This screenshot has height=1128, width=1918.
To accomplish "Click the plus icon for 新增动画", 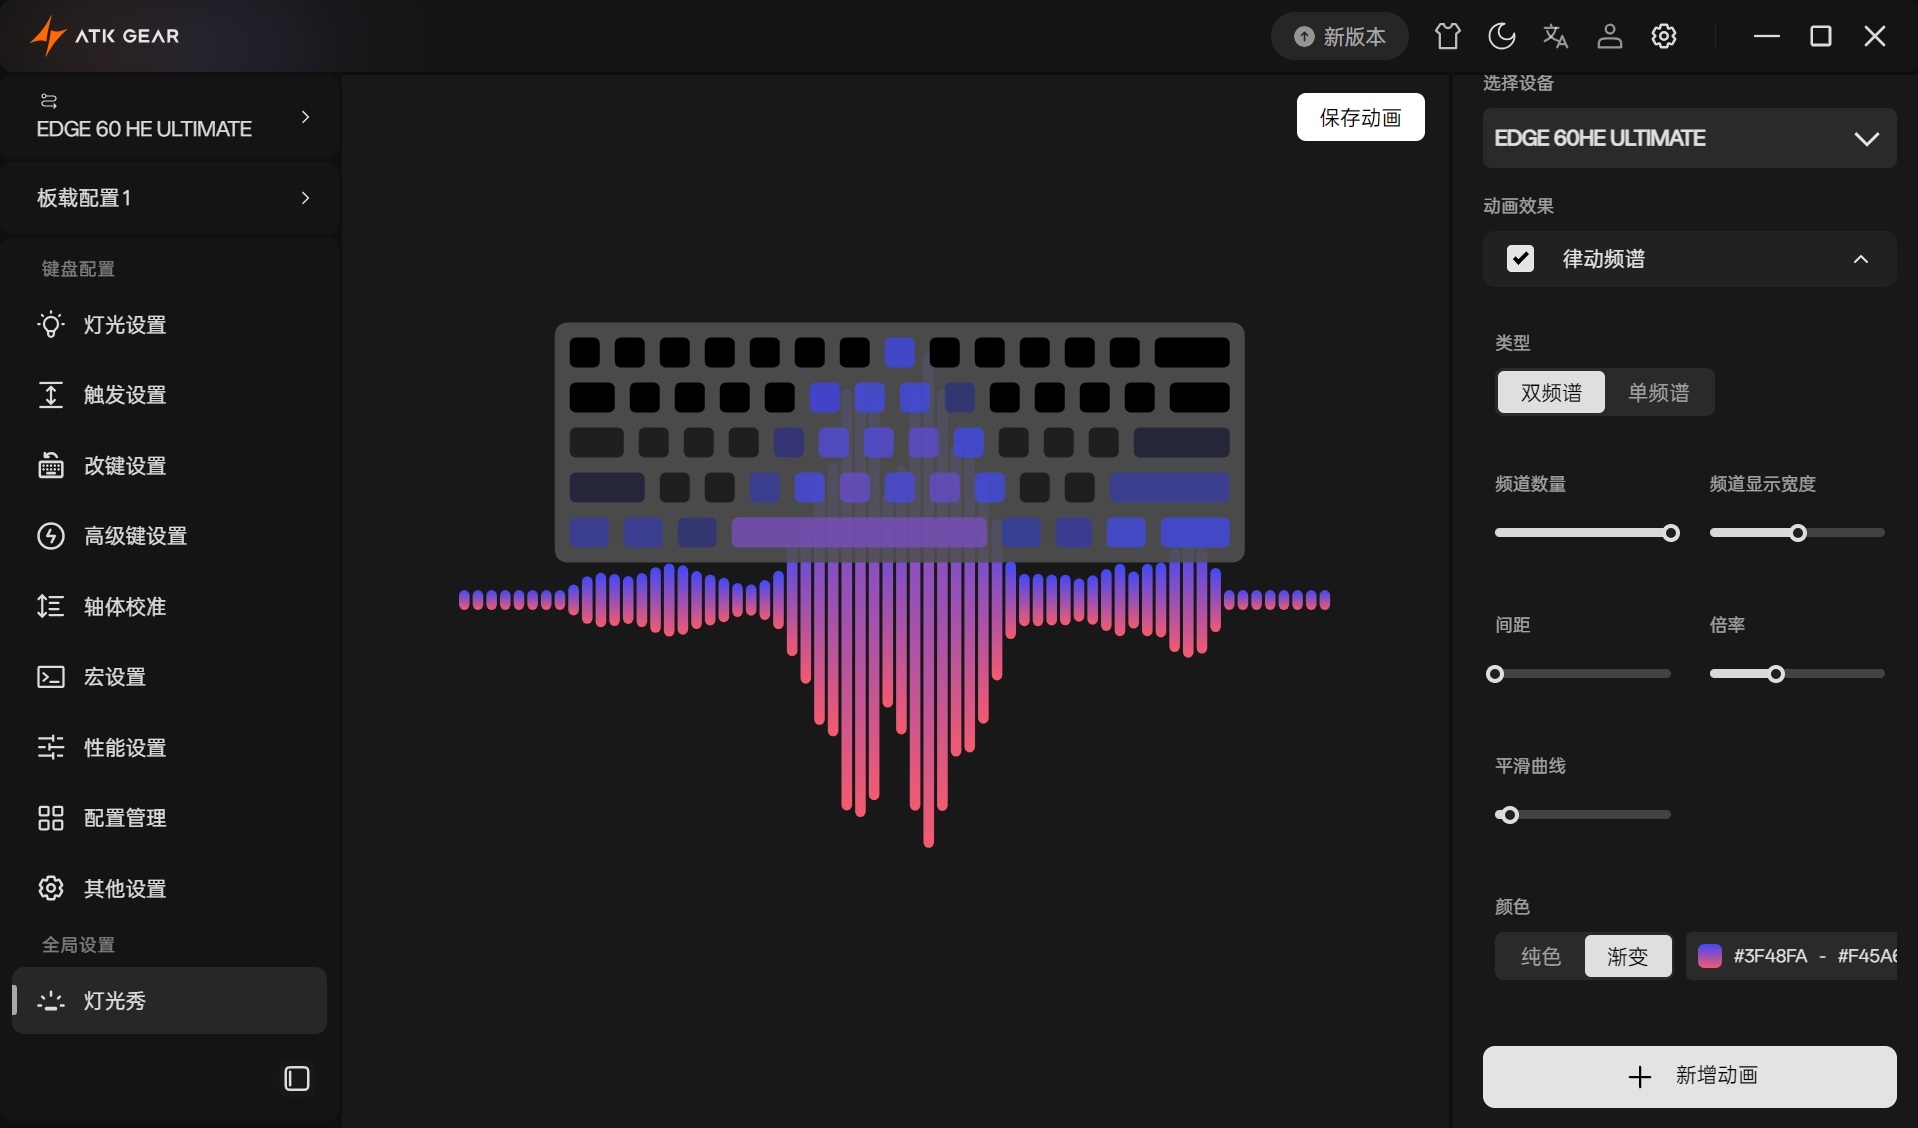I will coord(1639,1076).
